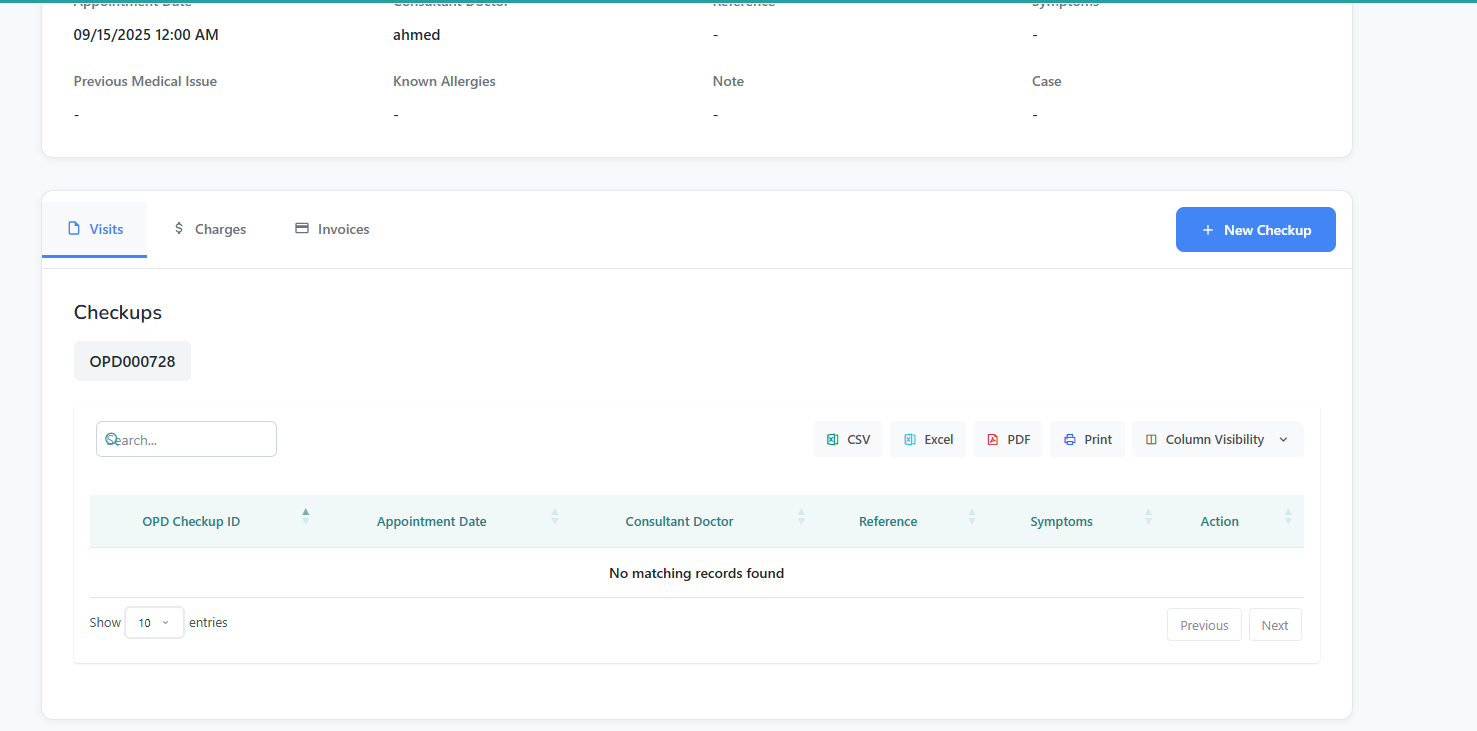Open the Show entries count dropdown
1477x731 pixels.
click(154, 623)
